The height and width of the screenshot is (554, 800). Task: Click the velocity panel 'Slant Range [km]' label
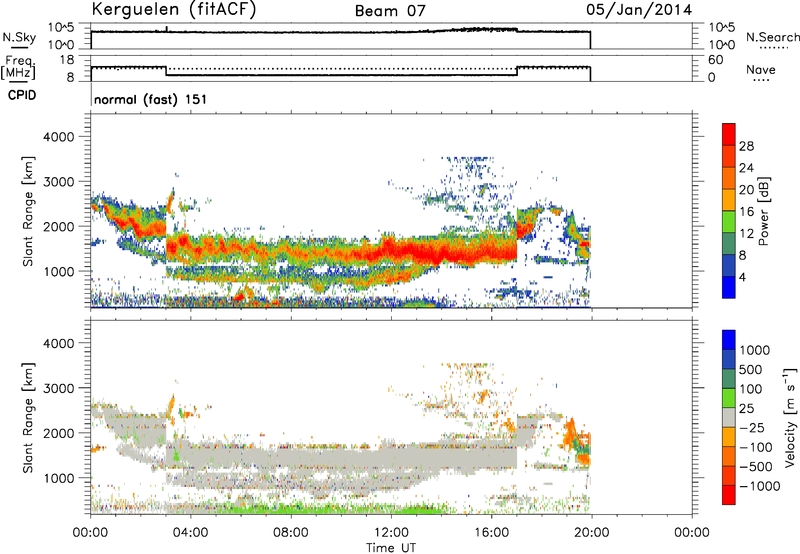pos(28,418)
